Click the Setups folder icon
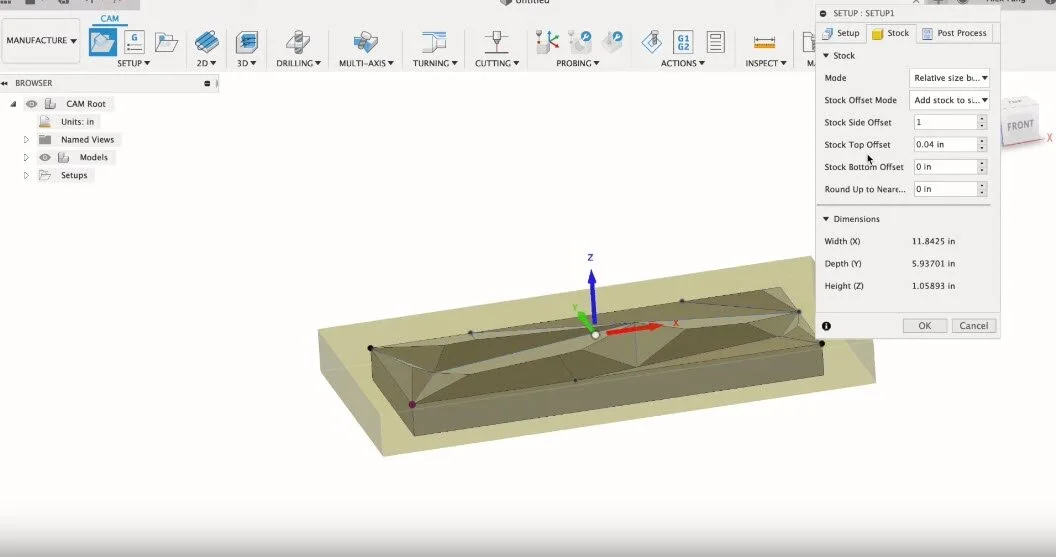The image size is (1056, 557). coord(45,175)
